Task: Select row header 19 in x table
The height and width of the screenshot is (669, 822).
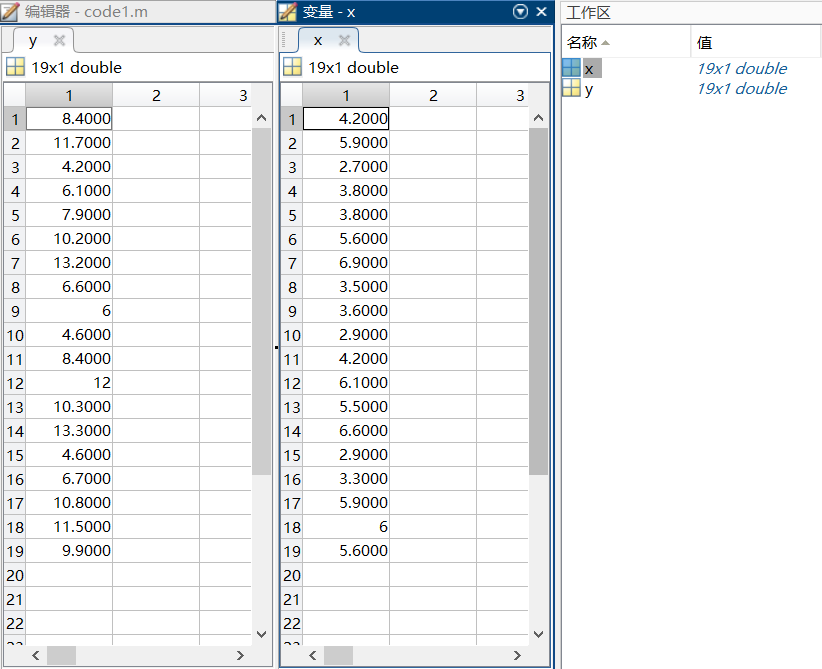Action: [x=291, y=551]
